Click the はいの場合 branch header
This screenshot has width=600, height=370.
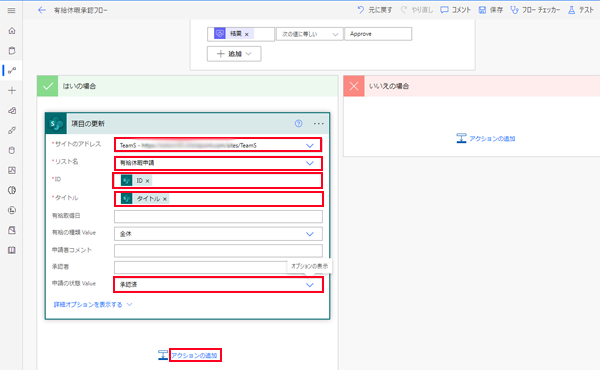pos(188,86)
